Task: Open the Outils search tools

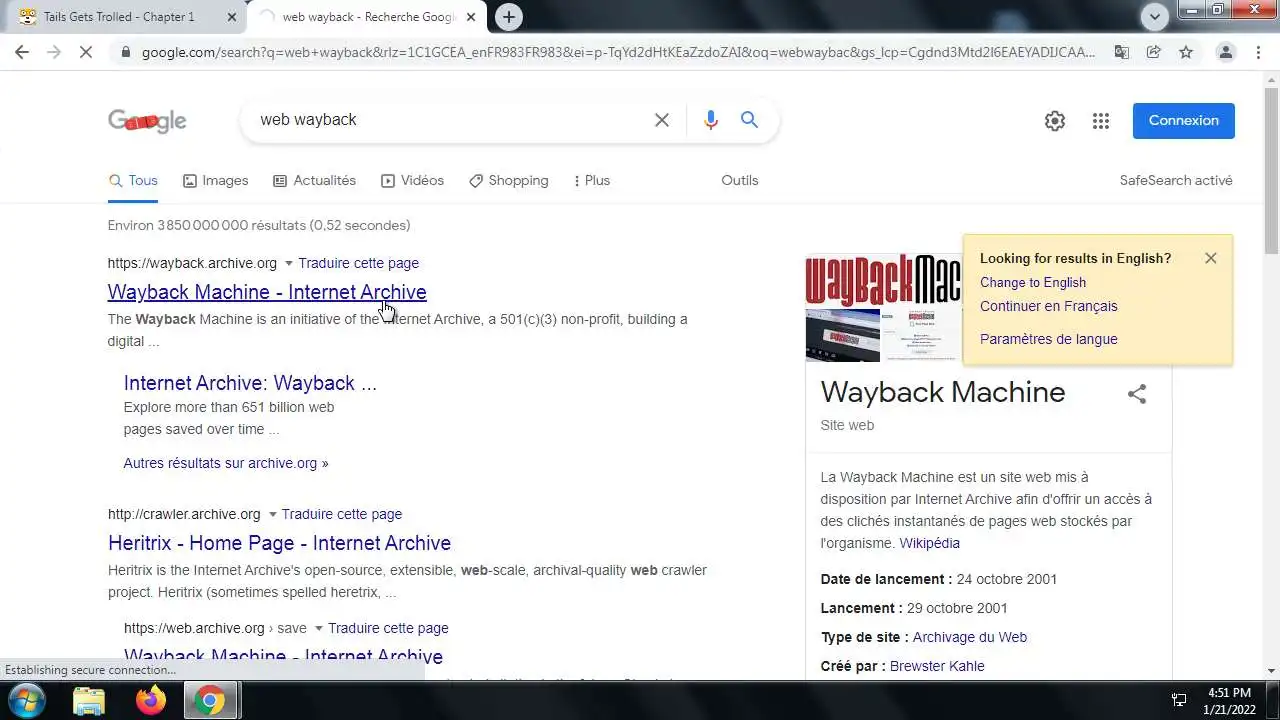Action: (x=740, y=181)
